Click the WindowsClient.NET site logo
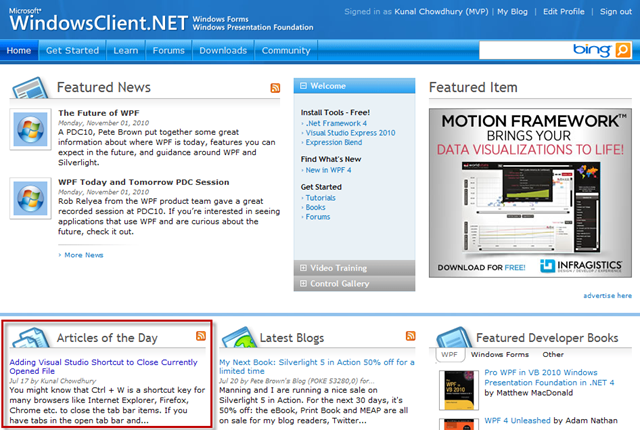Screen dimensions: 640x430 coord(98,20)
